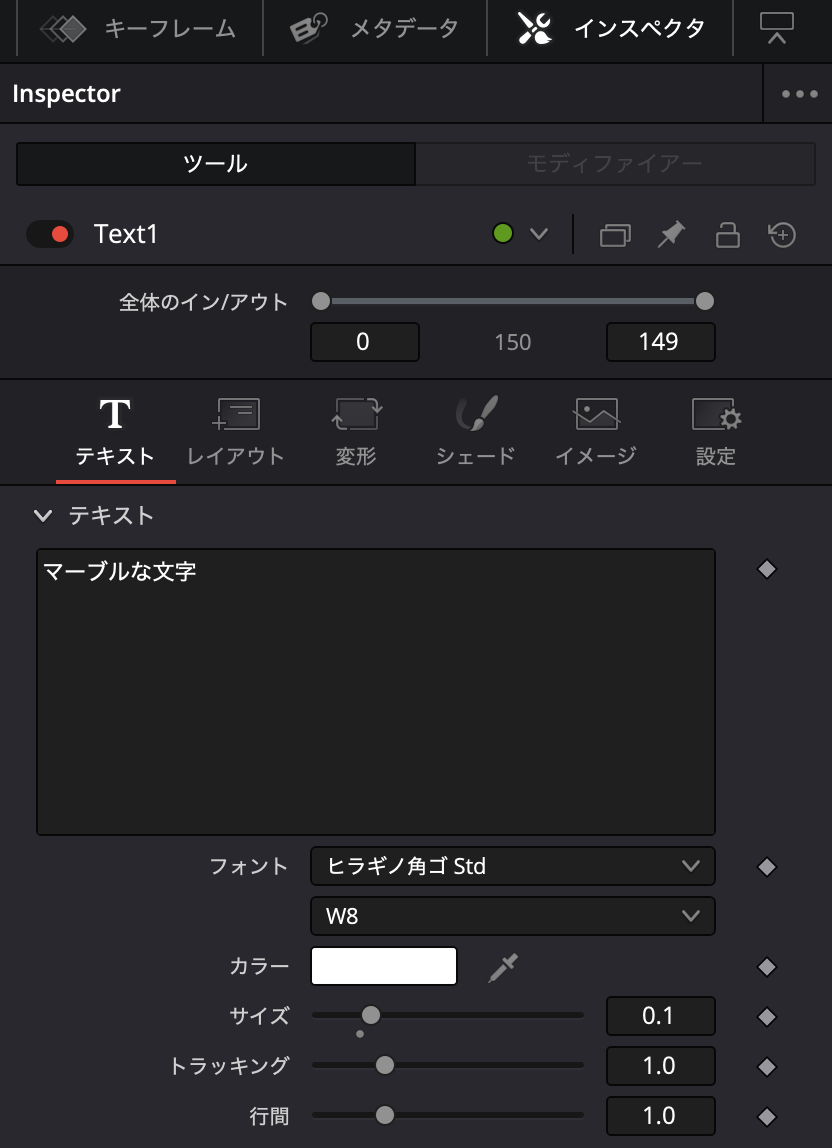Select the モディファイアー button
Image resolution: width=832 pixels, height=1148 pixels.
tap(616, 163)
